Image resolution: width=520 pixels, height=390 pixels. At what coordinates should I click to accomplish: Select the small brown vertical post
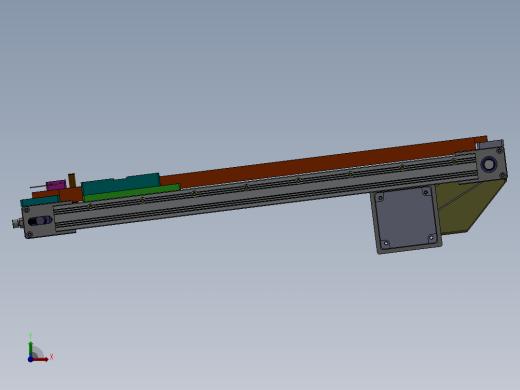(72, 180)
